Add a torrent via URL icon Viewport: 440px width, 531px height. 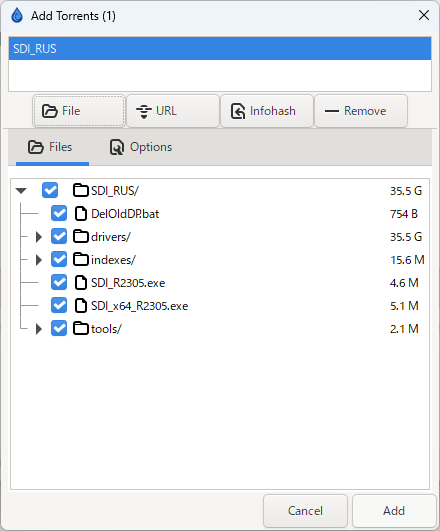(x=144, y=111)
